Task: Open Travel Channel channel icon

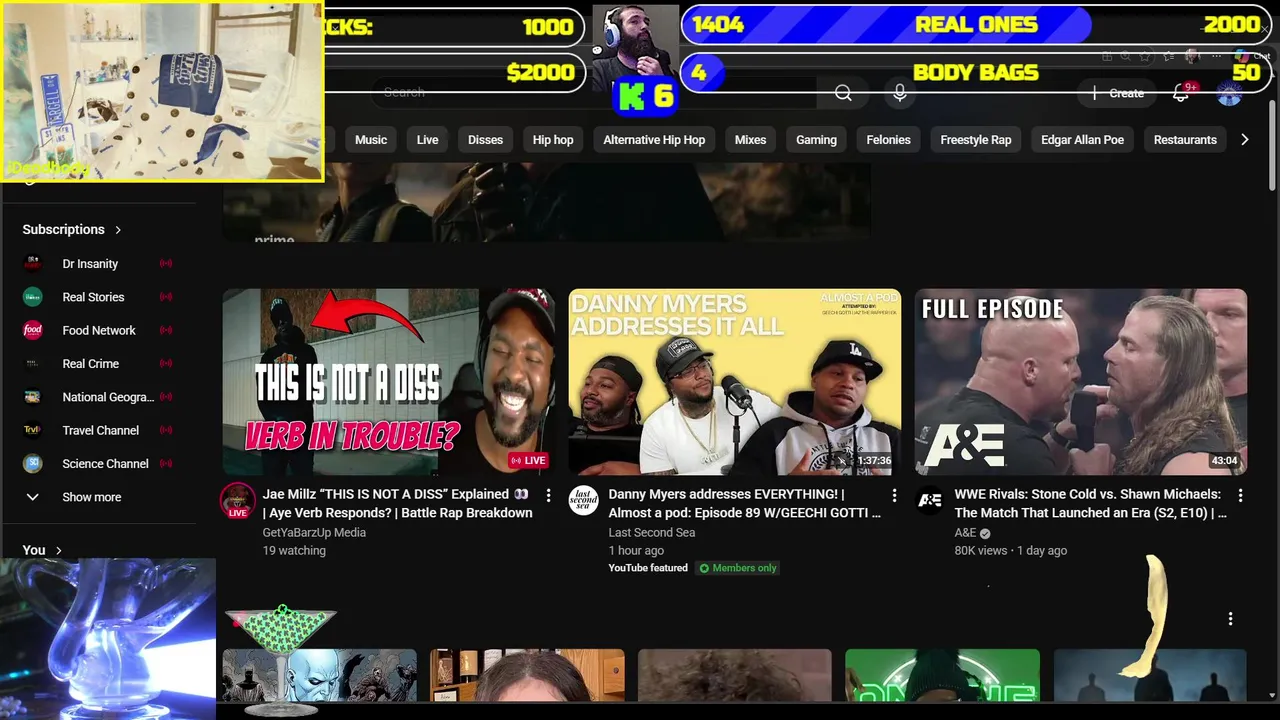Action: (x=33, y=430)
